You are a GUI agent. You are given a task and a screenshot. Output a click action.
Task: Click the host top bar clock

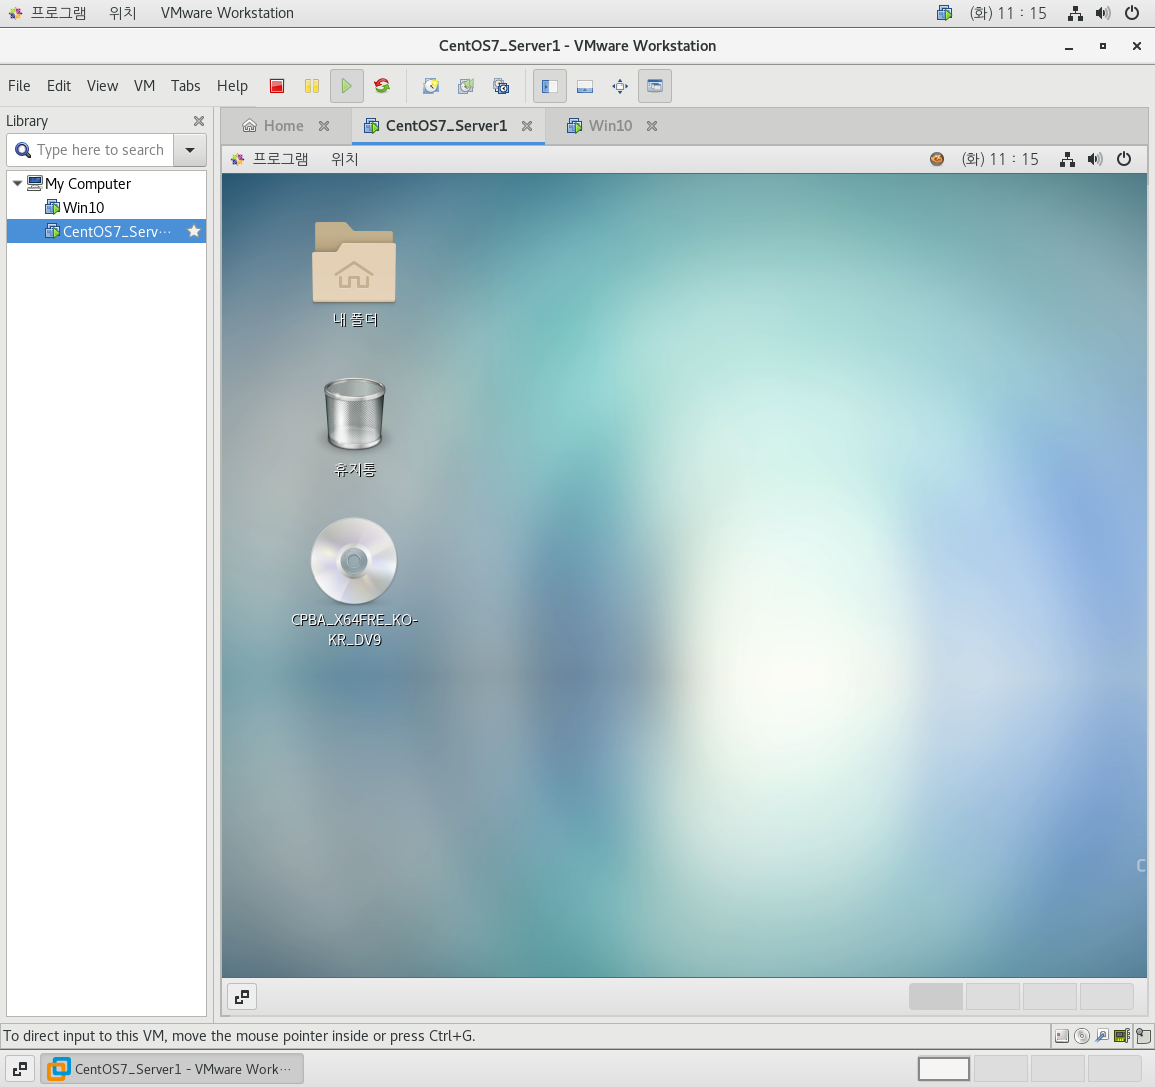pos(1008,13)
